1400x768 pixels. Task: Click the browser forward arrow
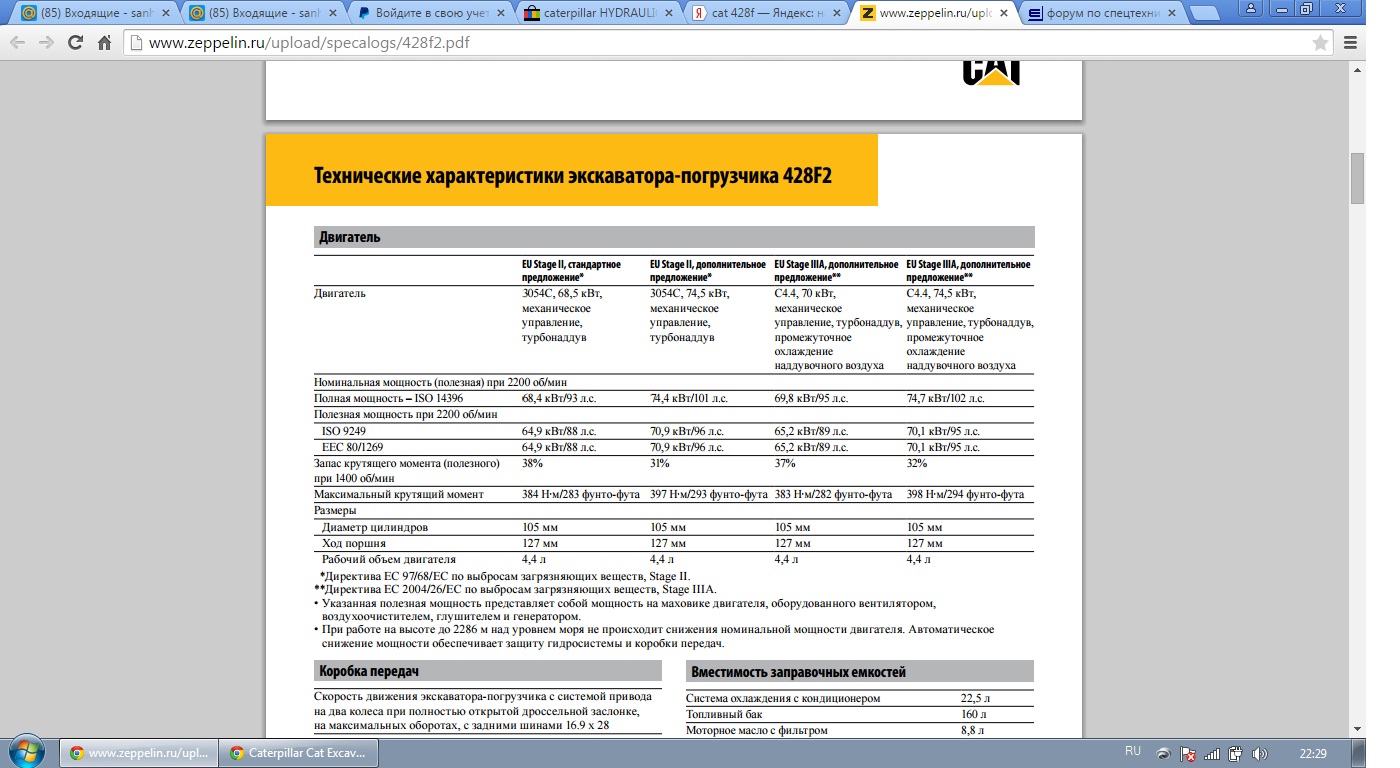pos(46,43)
